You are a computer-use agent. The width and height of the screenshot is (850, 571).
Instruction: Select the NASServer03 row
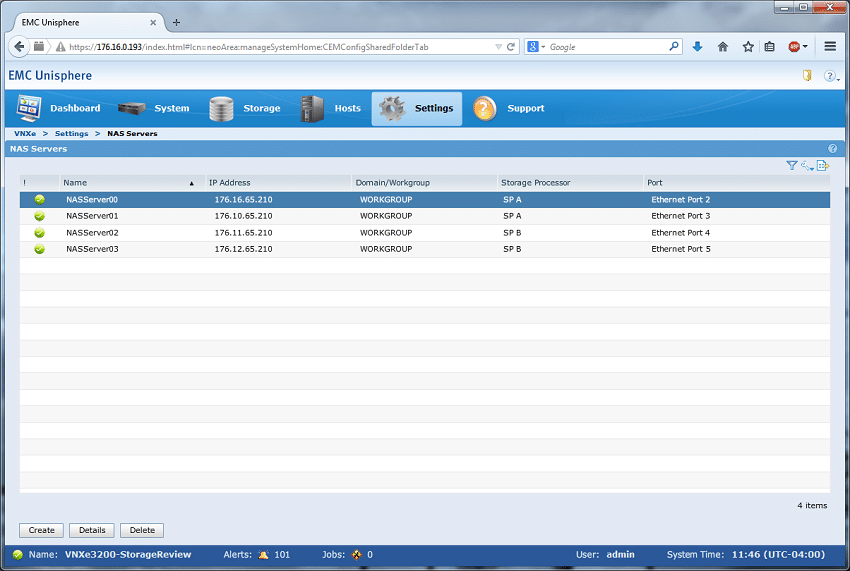[x=424, y=249]
